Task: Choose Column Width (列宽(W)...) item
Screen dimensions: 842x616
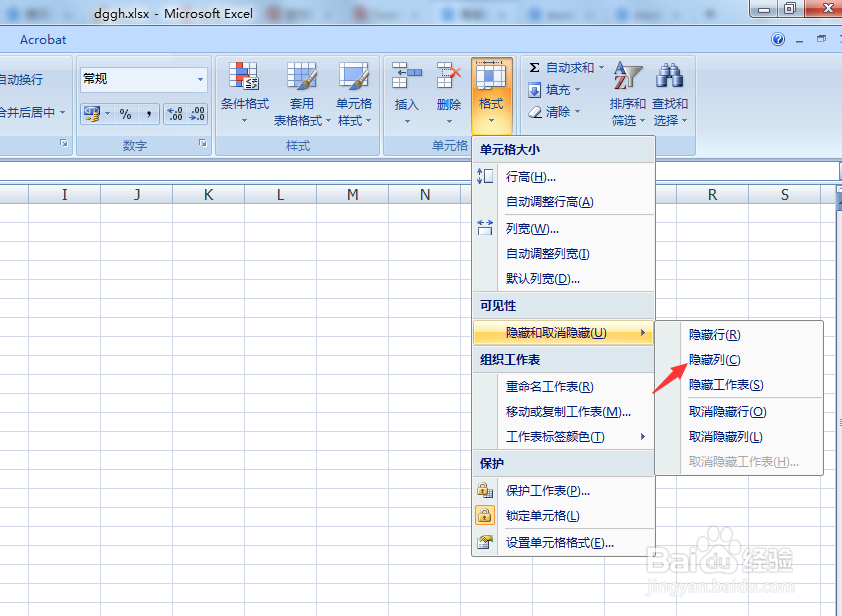Action: coord(563,229)
